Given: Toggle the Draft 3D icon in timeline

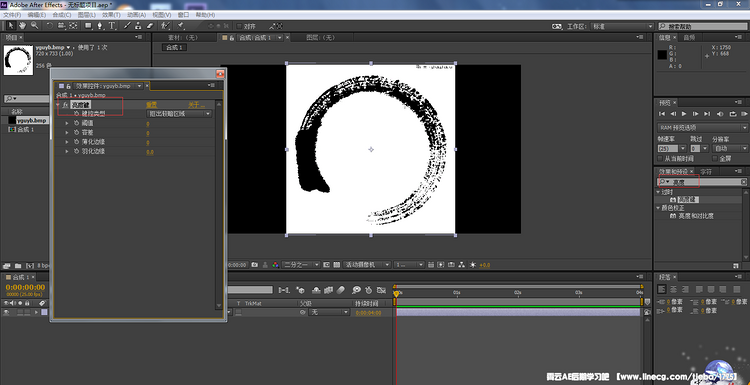Looking at the screenshot, I should [300, 290].
